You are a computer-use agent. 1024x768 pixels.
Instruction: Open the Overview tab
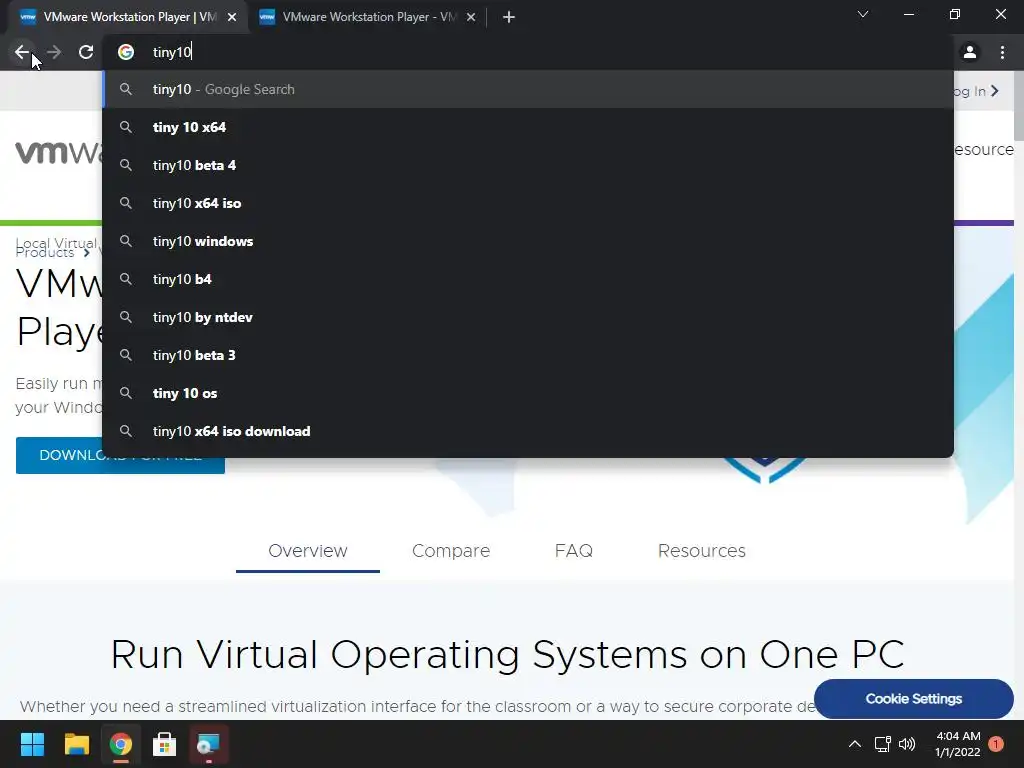point(308,551)
